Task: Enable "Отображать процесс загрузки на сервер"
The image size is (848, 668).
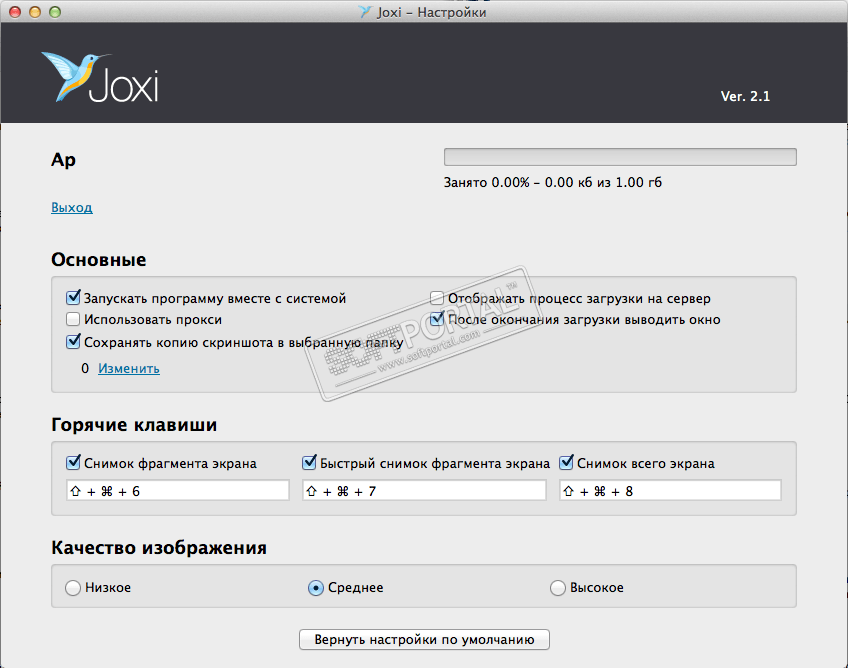Action: coord(436,298)
